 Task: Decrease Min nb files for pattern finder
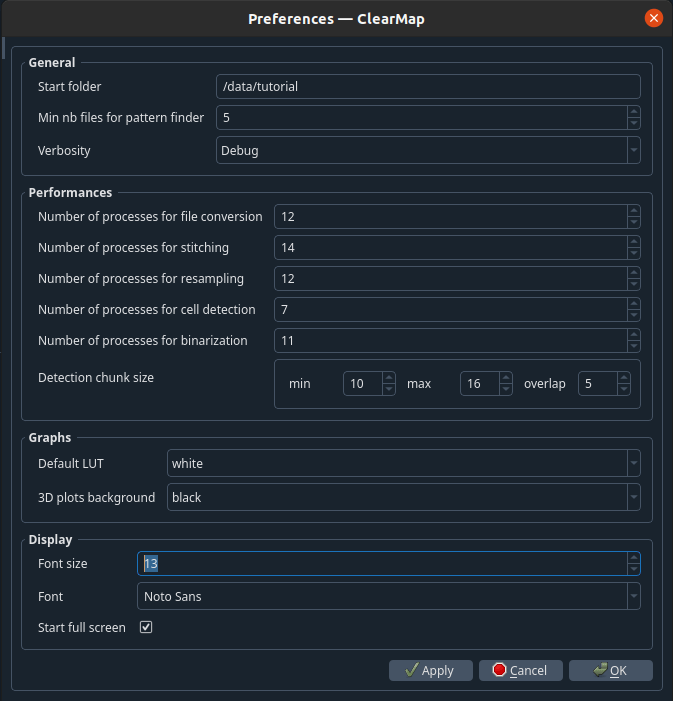(634, 123)
